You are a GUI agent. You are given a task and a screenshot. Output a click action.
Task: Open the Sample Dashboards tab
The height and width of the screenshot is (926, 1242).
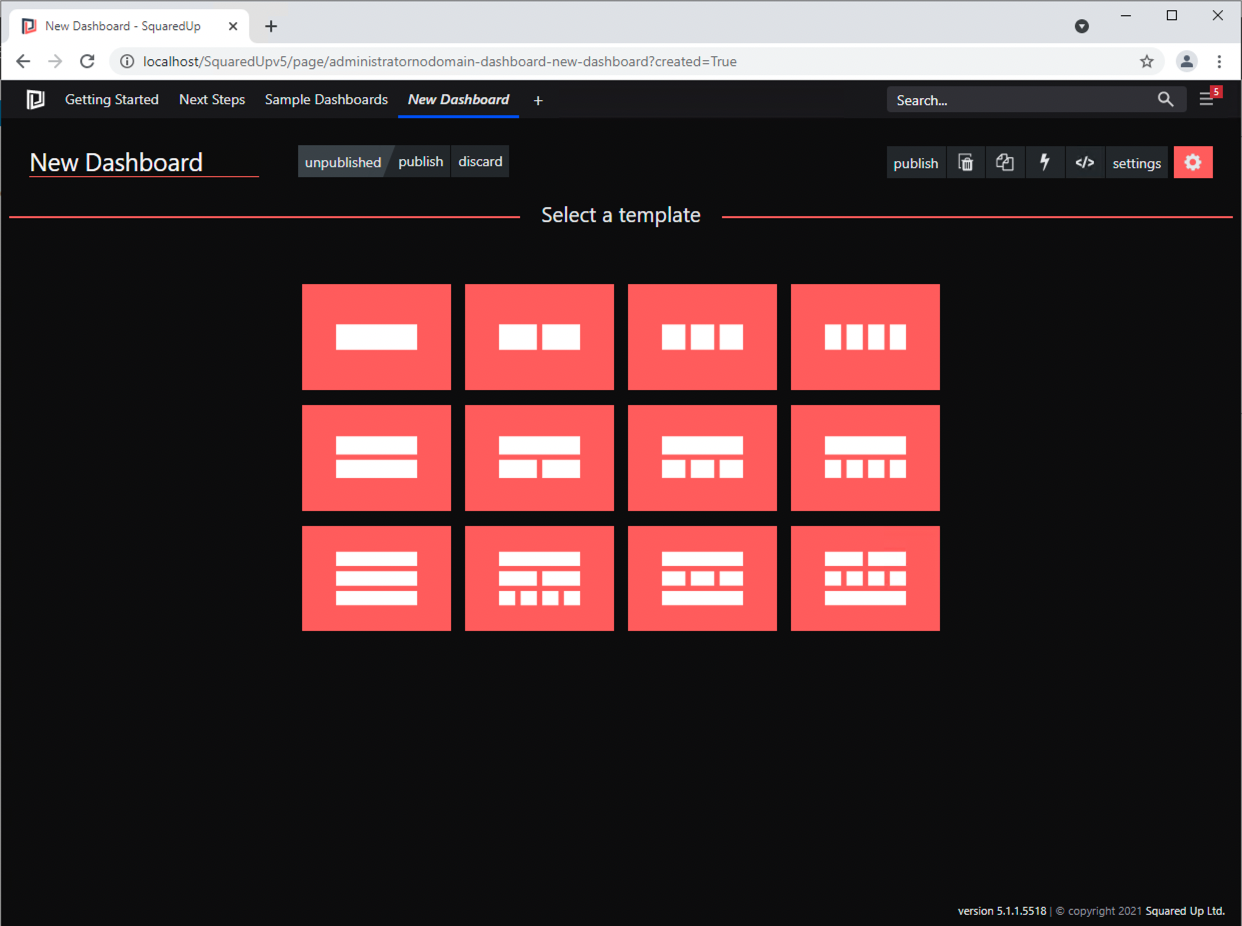pos(326,100)
